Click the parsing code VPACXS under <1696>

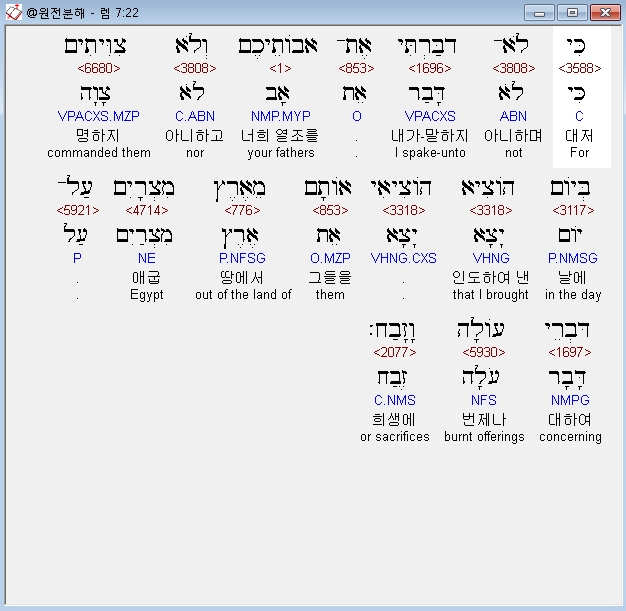point(430,116)
